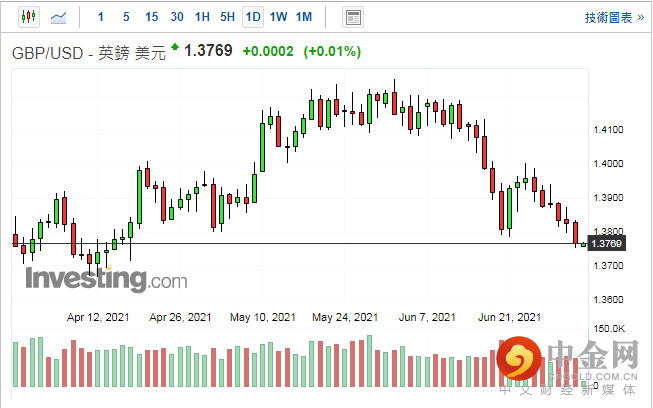This screenshot has height=408, width=653.
Task: Choose the 5H timeframe
Action: (227, 17)
